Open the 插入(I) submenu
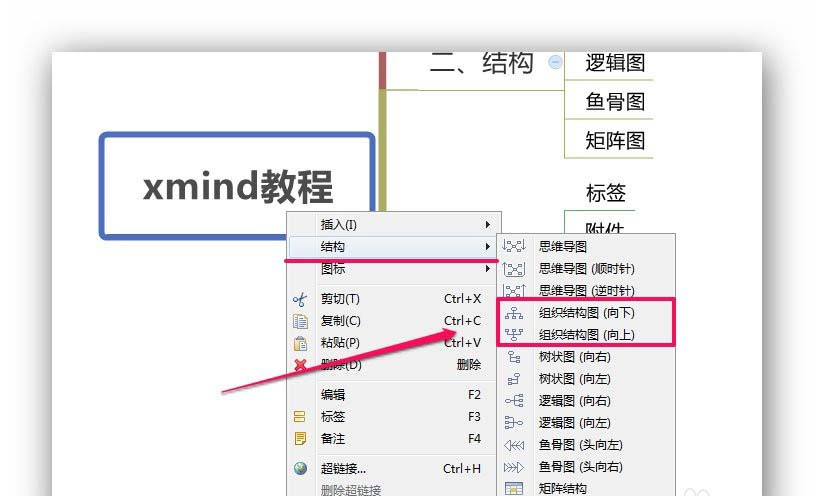The image size is (814, 496). point(394,224)
